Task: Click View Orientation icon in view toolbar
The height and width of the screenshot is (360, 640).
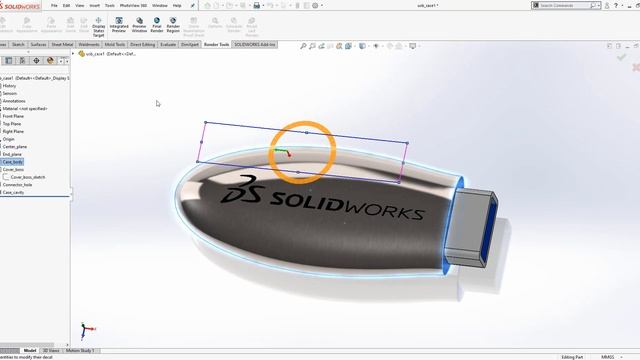Action: [348, 46]
